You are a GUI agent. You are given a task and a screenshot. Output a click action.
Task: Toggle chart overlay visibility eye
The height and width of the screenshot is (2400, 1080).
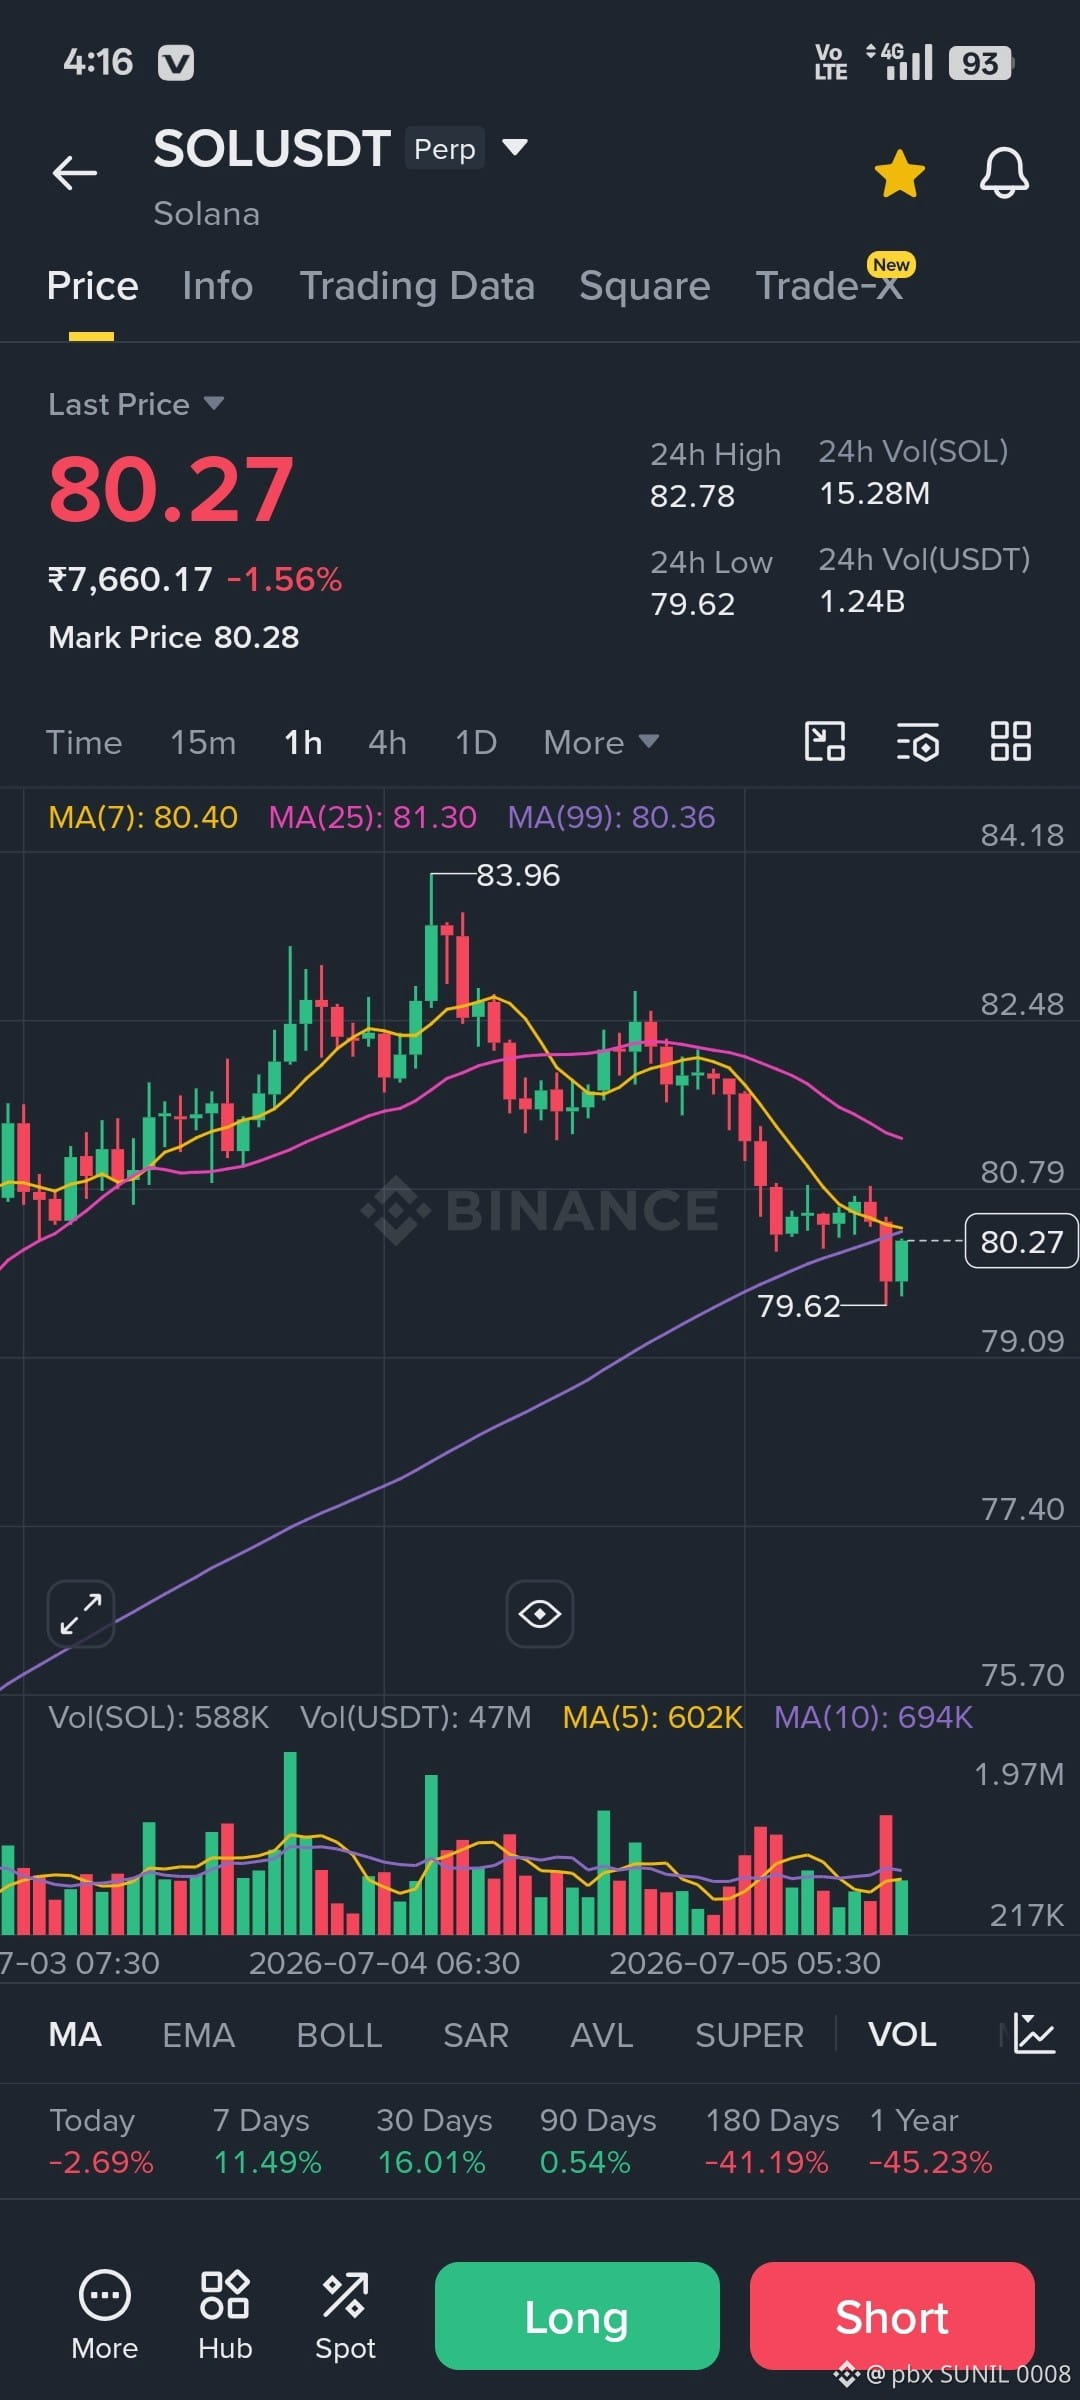pyautogui.click(x=540, y=1614)
